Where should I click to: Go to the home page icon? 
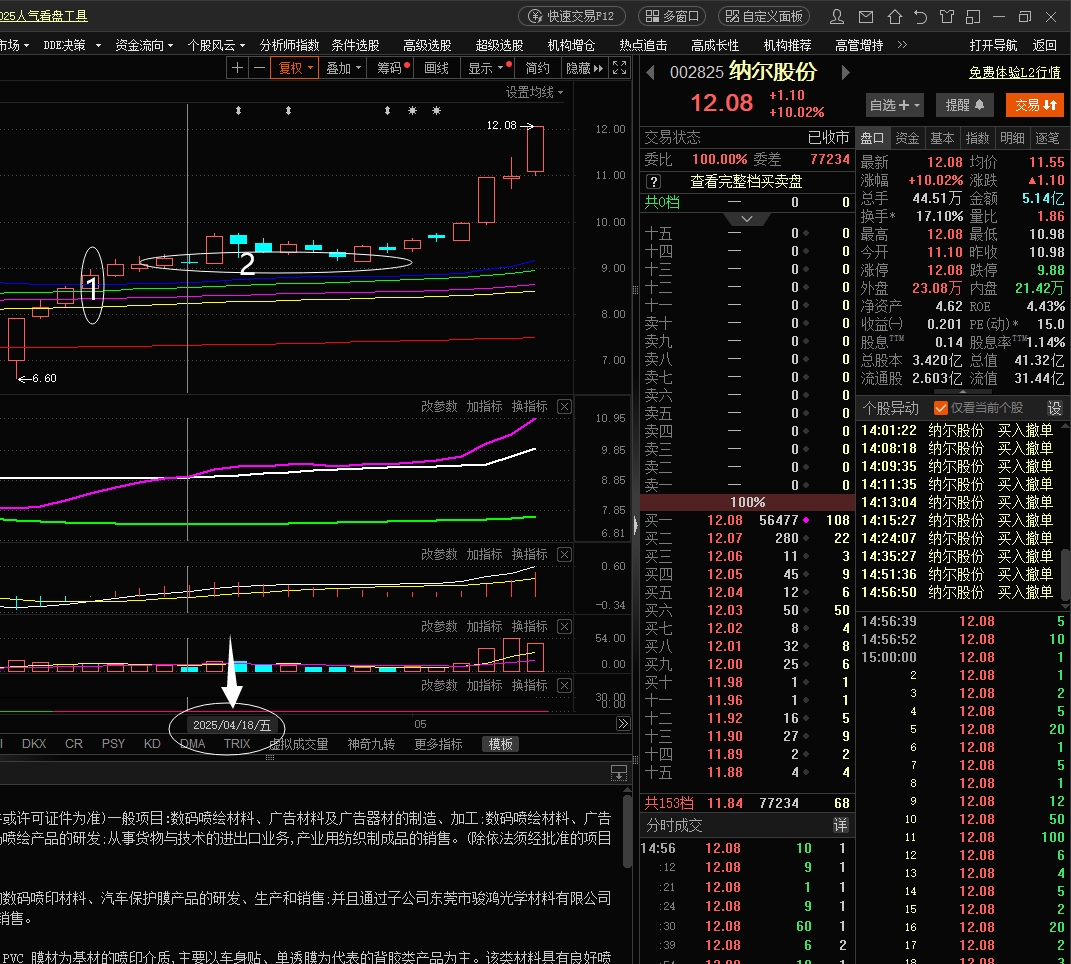pyautogui.click(x=894, y=16)
